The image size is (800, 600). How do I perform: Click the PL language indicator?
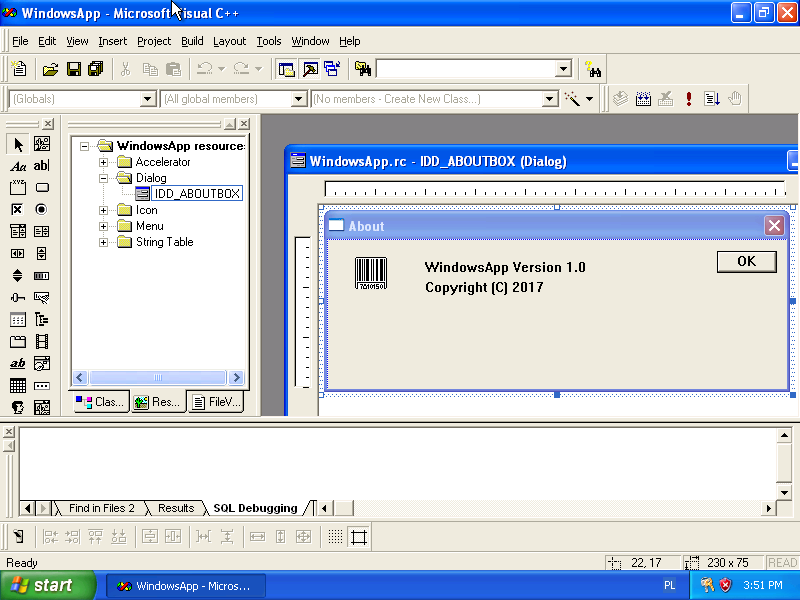670,586
